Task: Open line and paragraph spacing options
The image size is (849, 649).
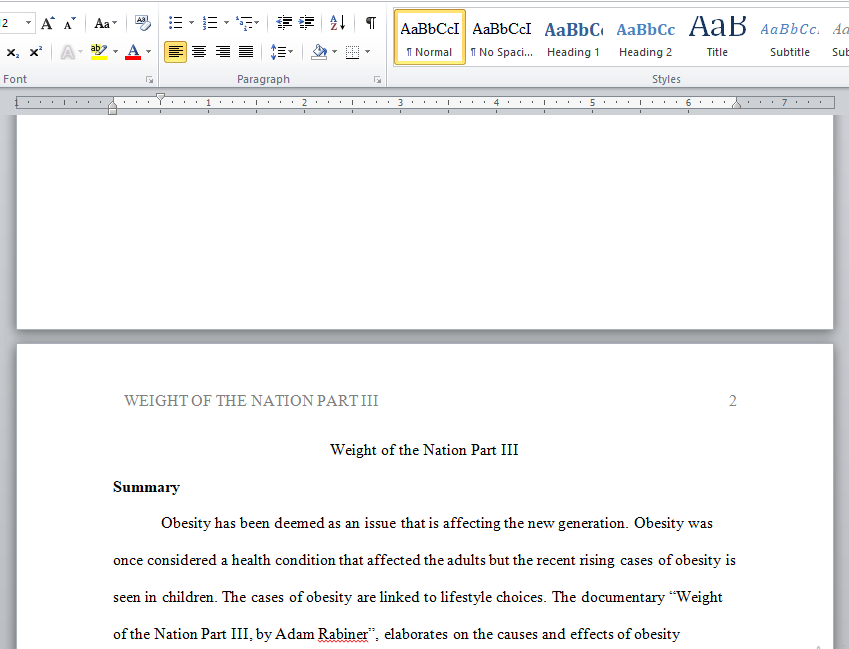Action: (282, 52)
